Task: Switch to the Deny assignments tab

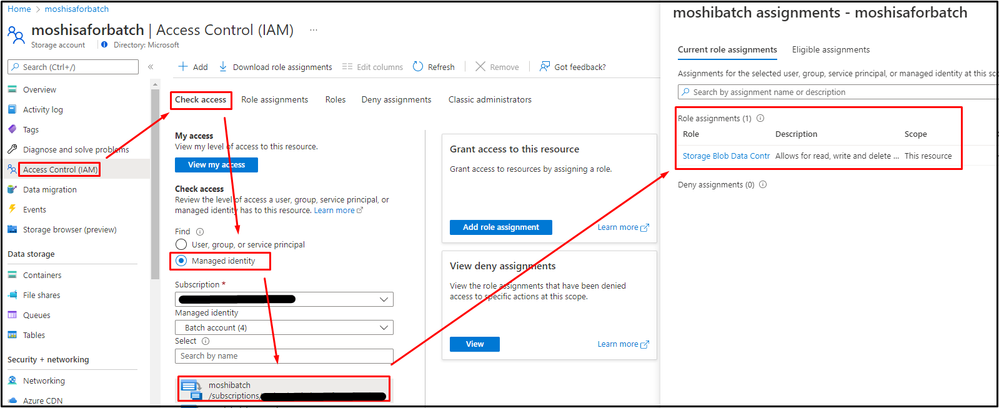Action: (x=396, y=100)
